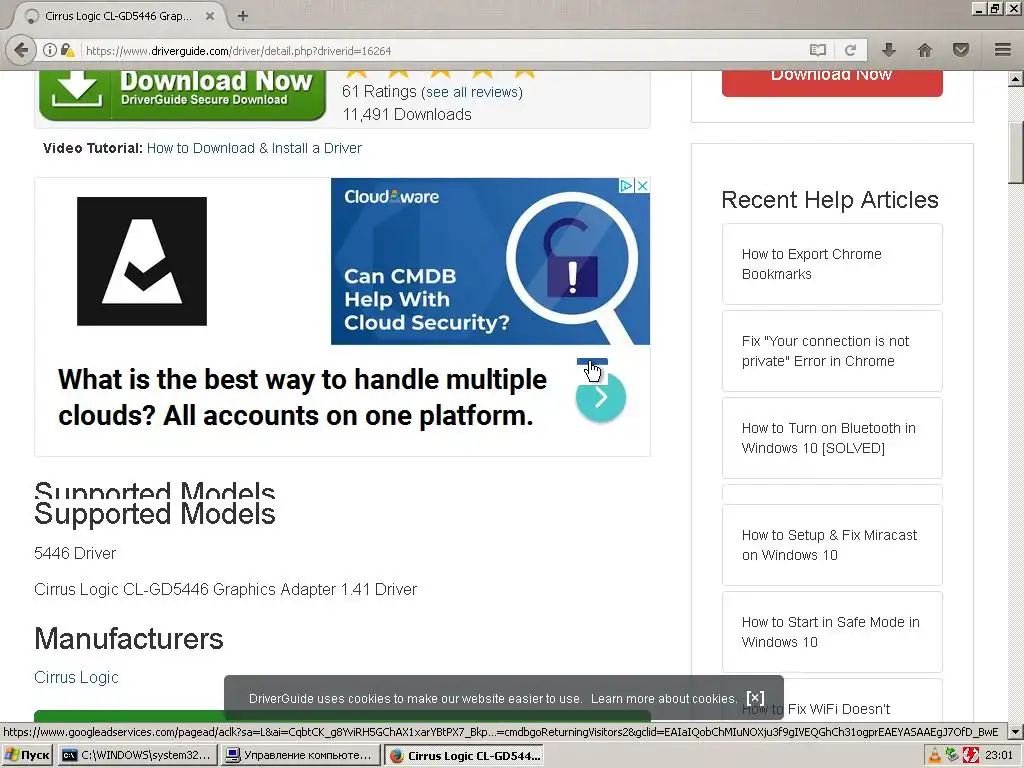Click the red shield tray icon

pyautogui.click(x=970, y=756)
